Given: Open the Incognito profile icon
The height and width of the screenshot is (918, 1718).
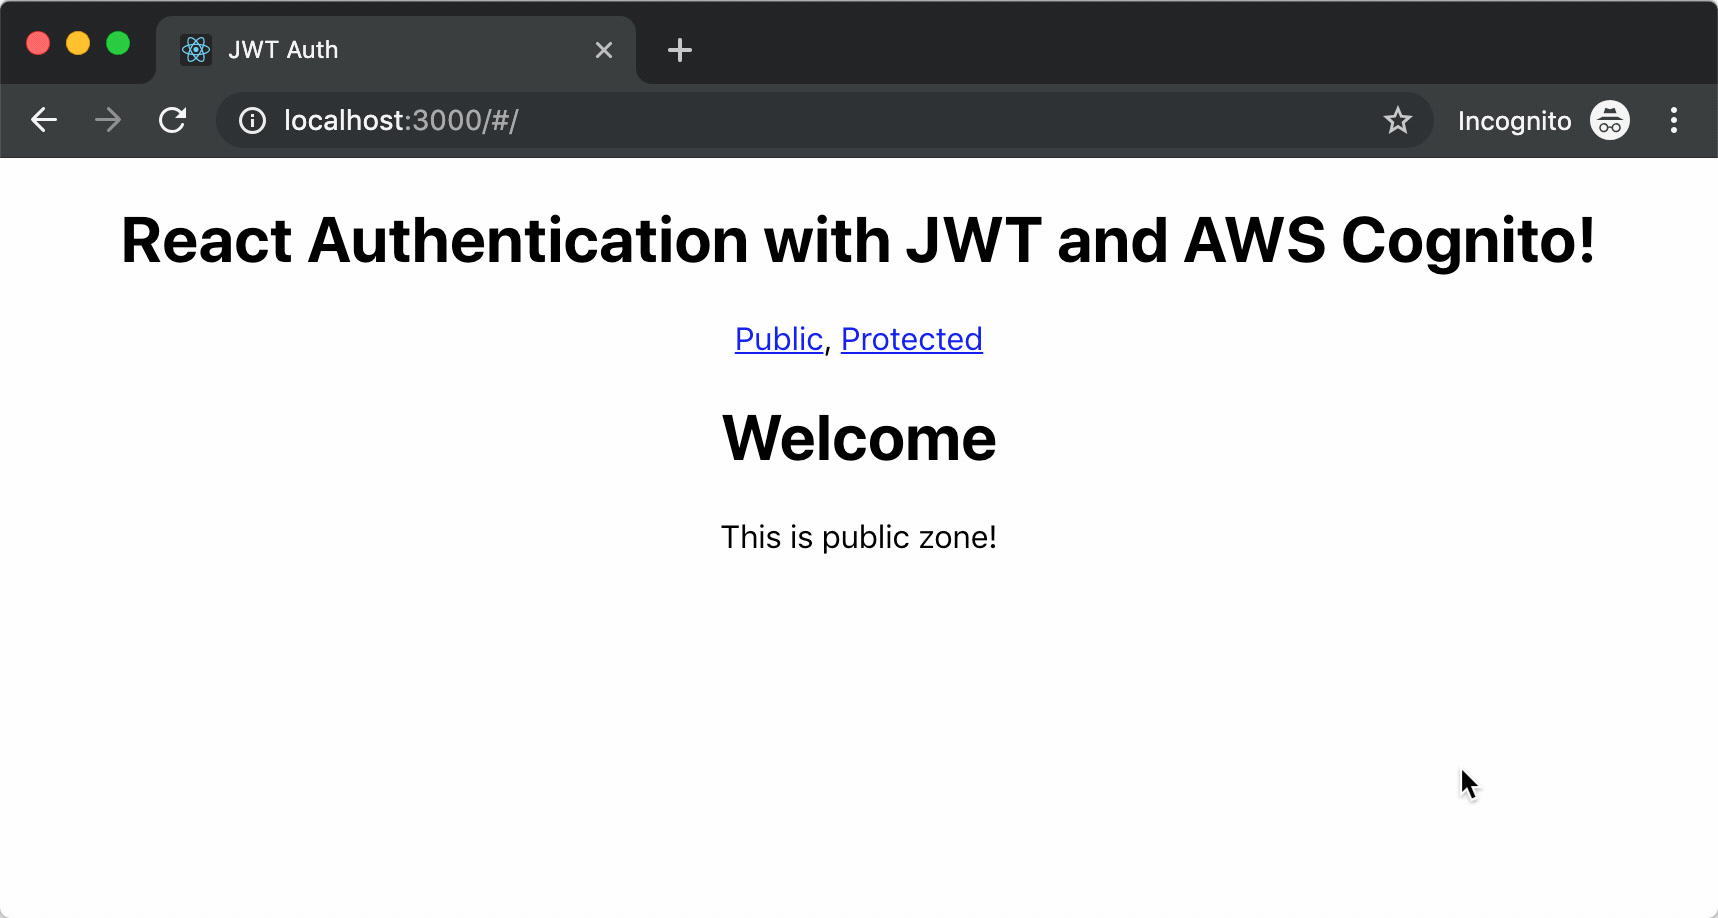Looking at the screenshot, I should 1609,121.
